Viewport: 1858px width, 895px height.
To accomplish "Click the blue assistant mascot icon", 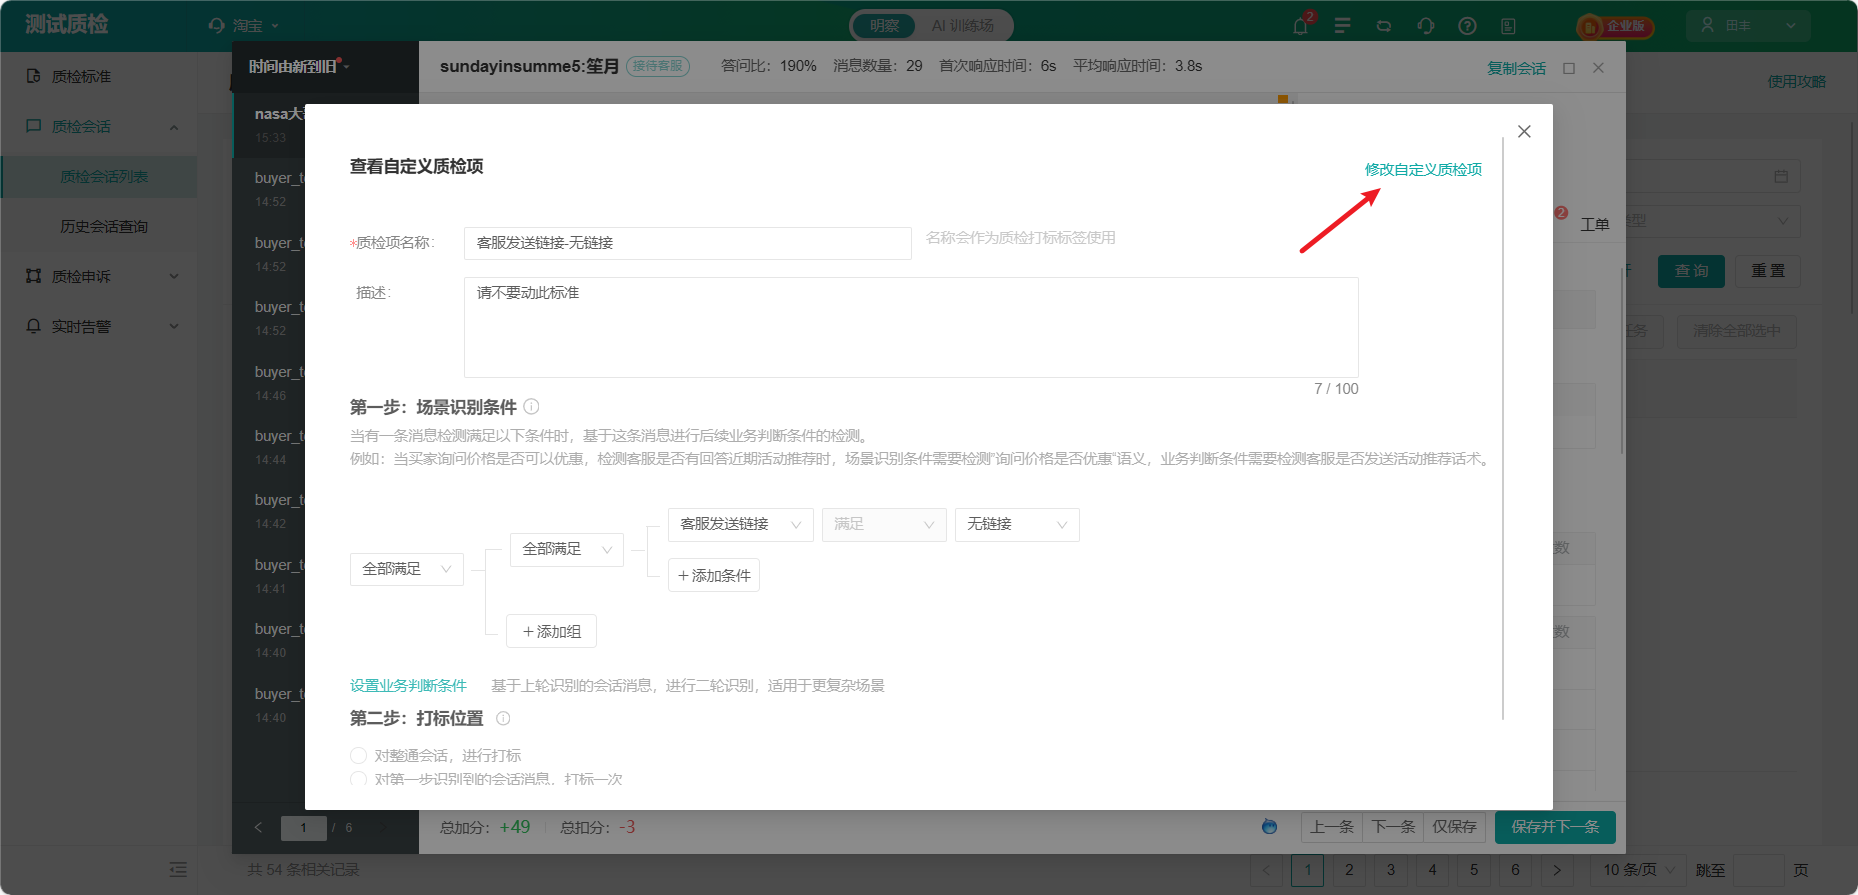I will click(1269, 826).
